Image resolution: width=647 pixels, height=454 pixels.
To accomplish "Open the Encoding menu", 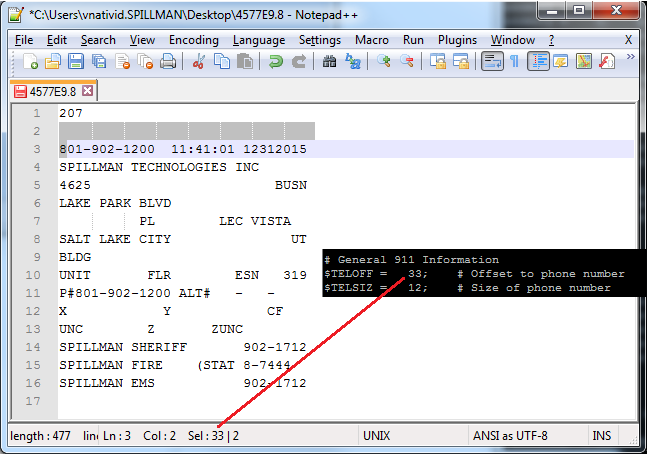I will (x=194, y=40).
